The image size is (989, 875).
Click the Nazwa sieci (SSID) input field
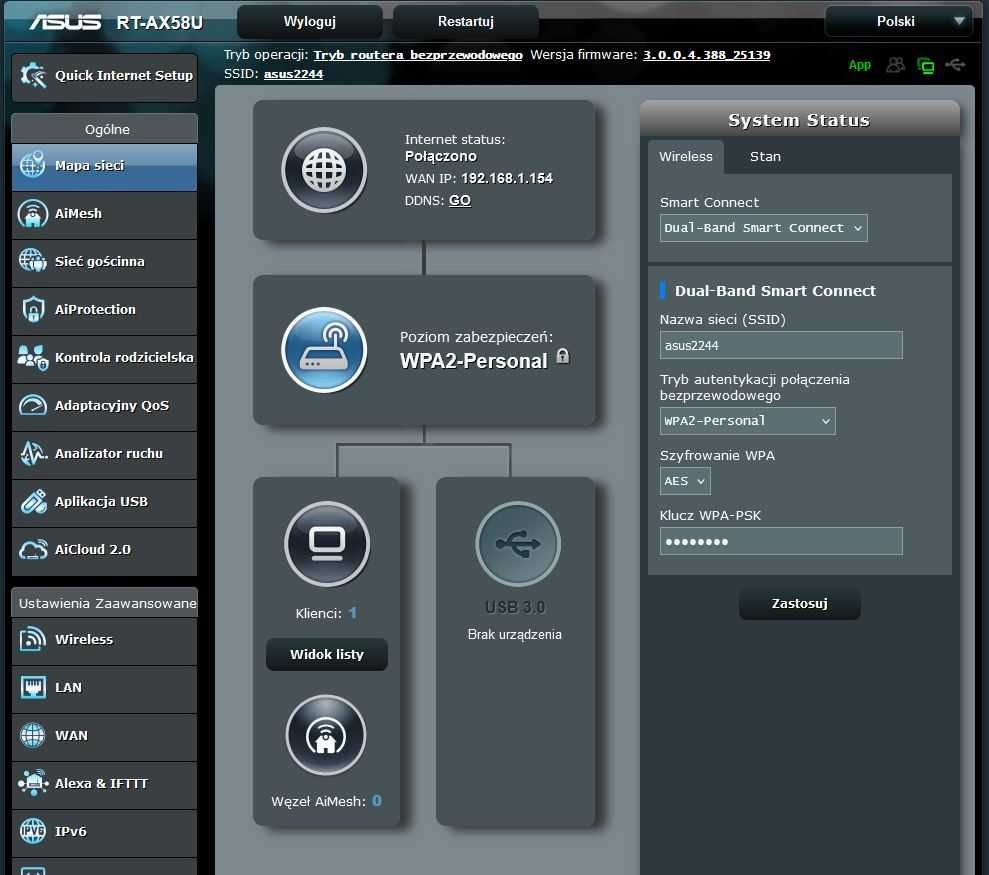pyautogui.click(x=781, y=345)
